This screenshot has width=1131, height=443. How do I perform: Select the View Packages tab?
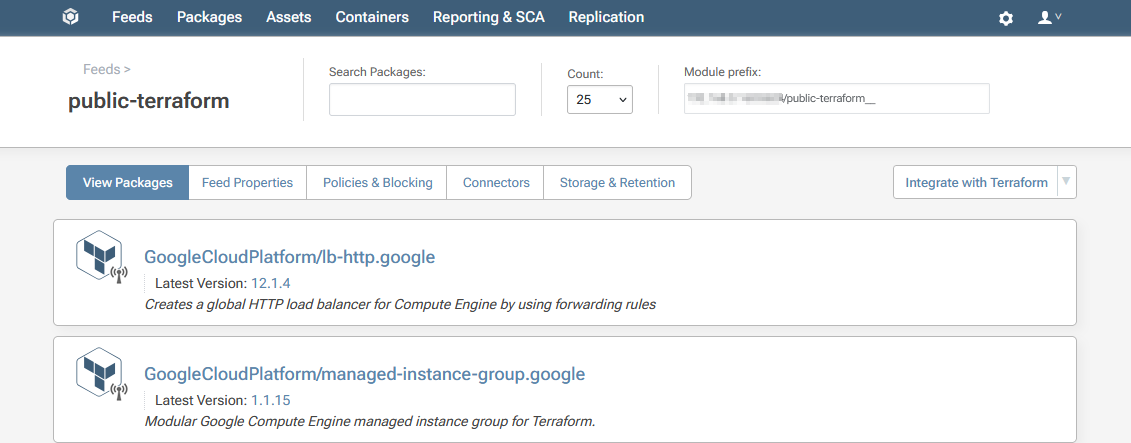click(x=128, y=183)
